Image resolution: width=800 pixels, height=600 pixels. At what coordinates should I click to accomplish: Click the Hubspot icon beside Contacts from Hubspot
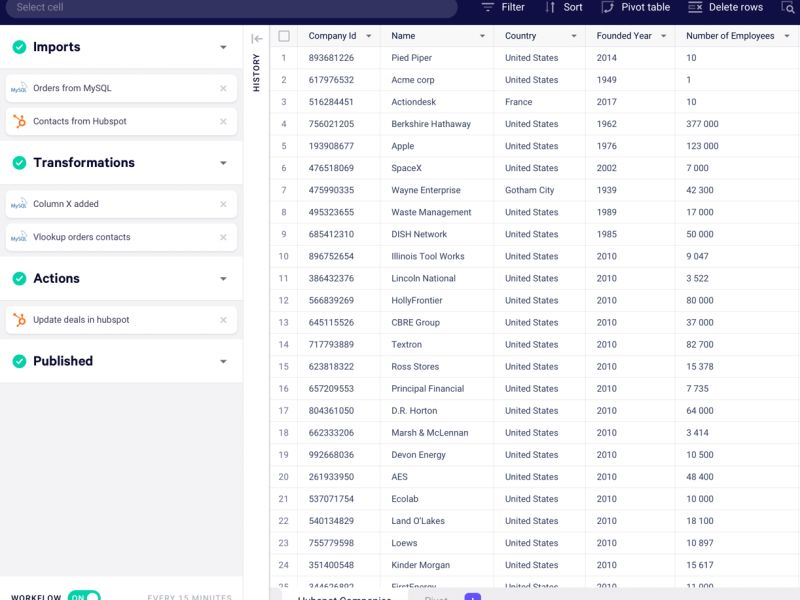click(19, 121)
